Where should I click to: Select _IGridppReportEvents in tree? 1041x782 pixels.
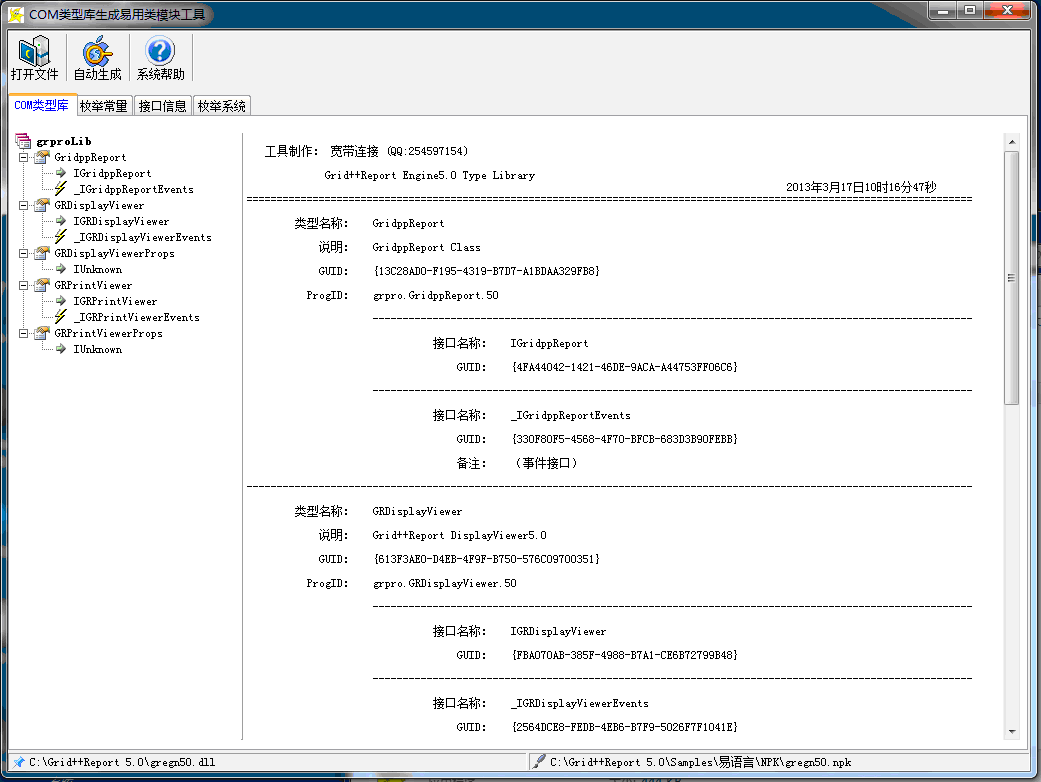[x=133, y=189]
